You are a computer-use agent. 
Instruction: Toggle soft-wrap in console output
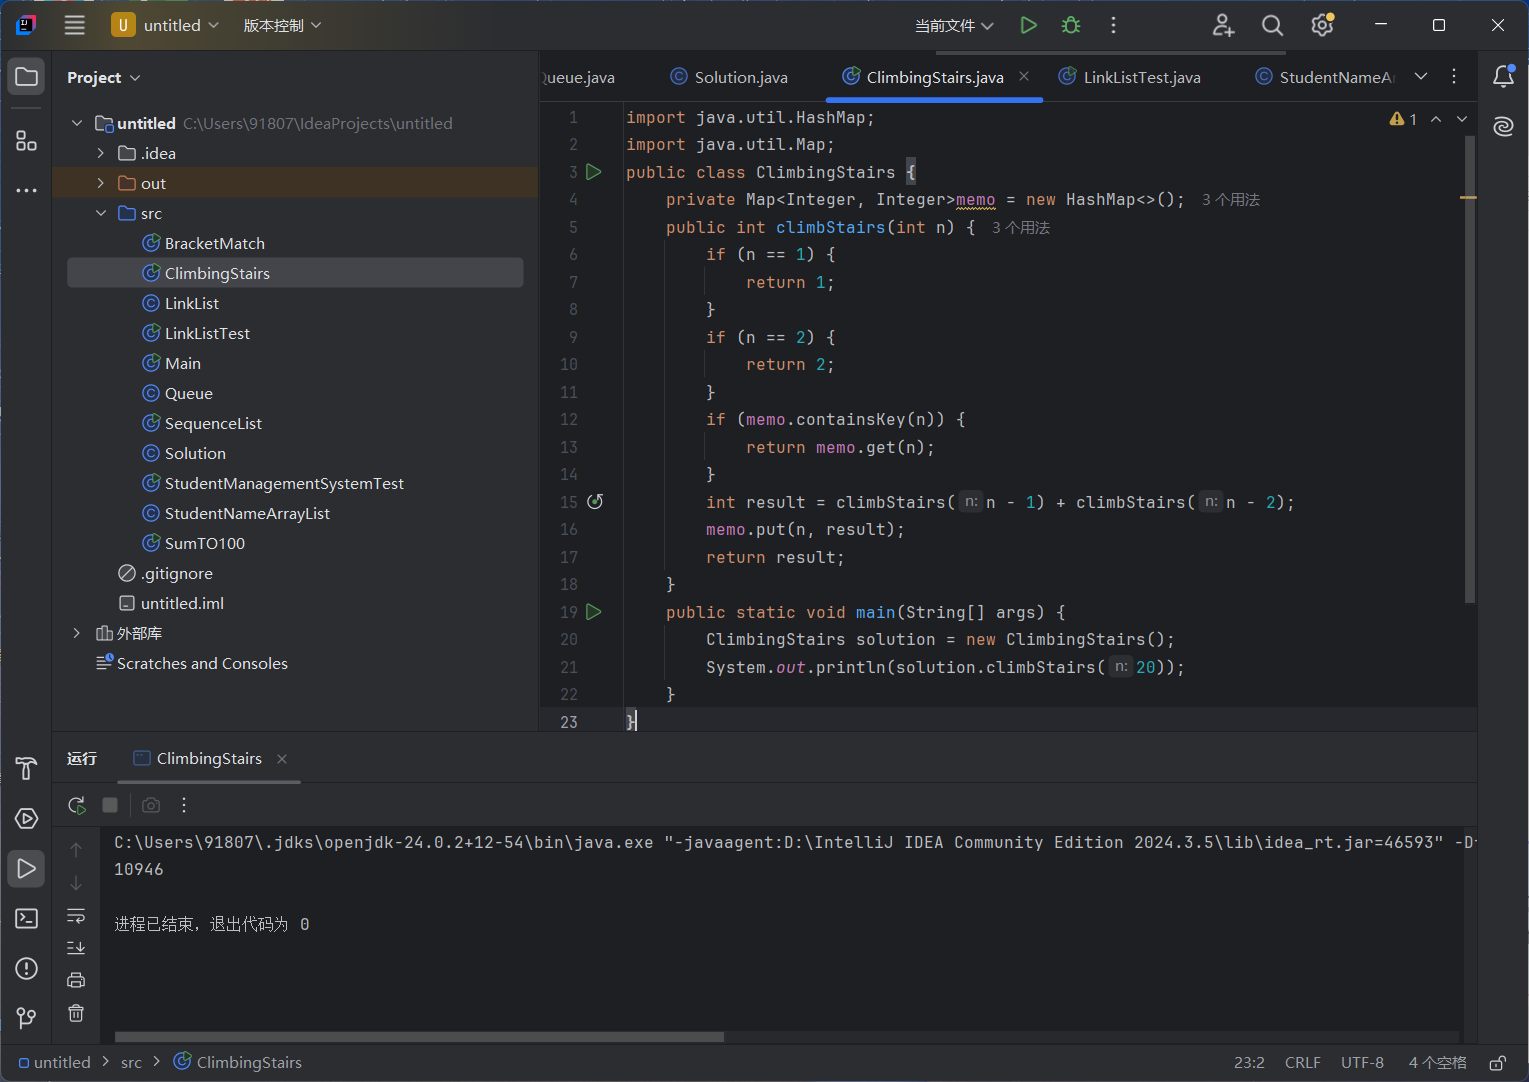click(76, 916)
